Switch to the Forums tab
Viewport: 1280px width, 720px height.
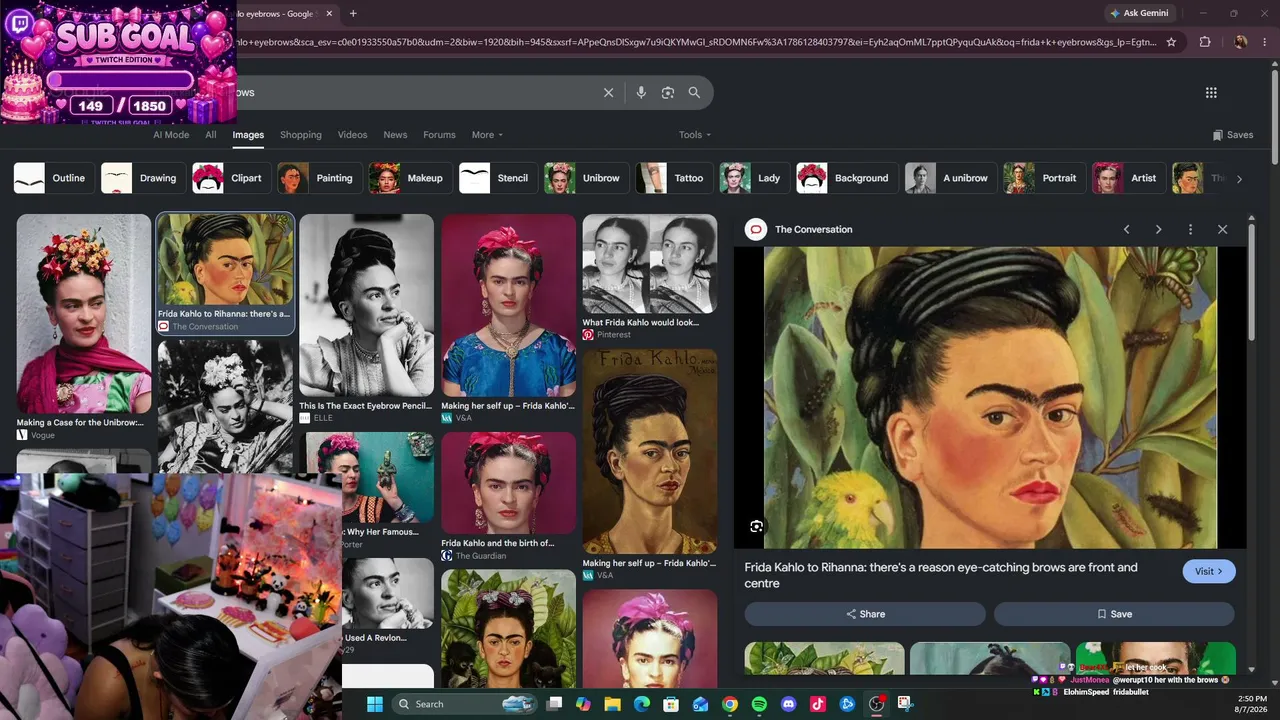pos(439,135)
